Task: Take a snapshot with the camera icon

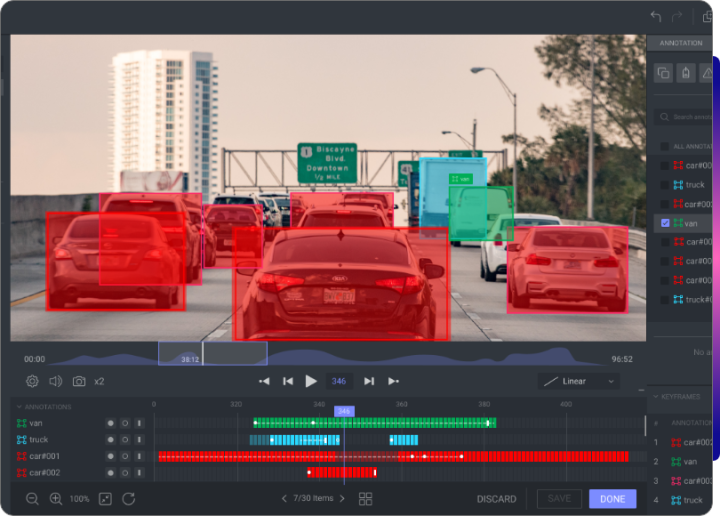Action: (x=79, y=381)
